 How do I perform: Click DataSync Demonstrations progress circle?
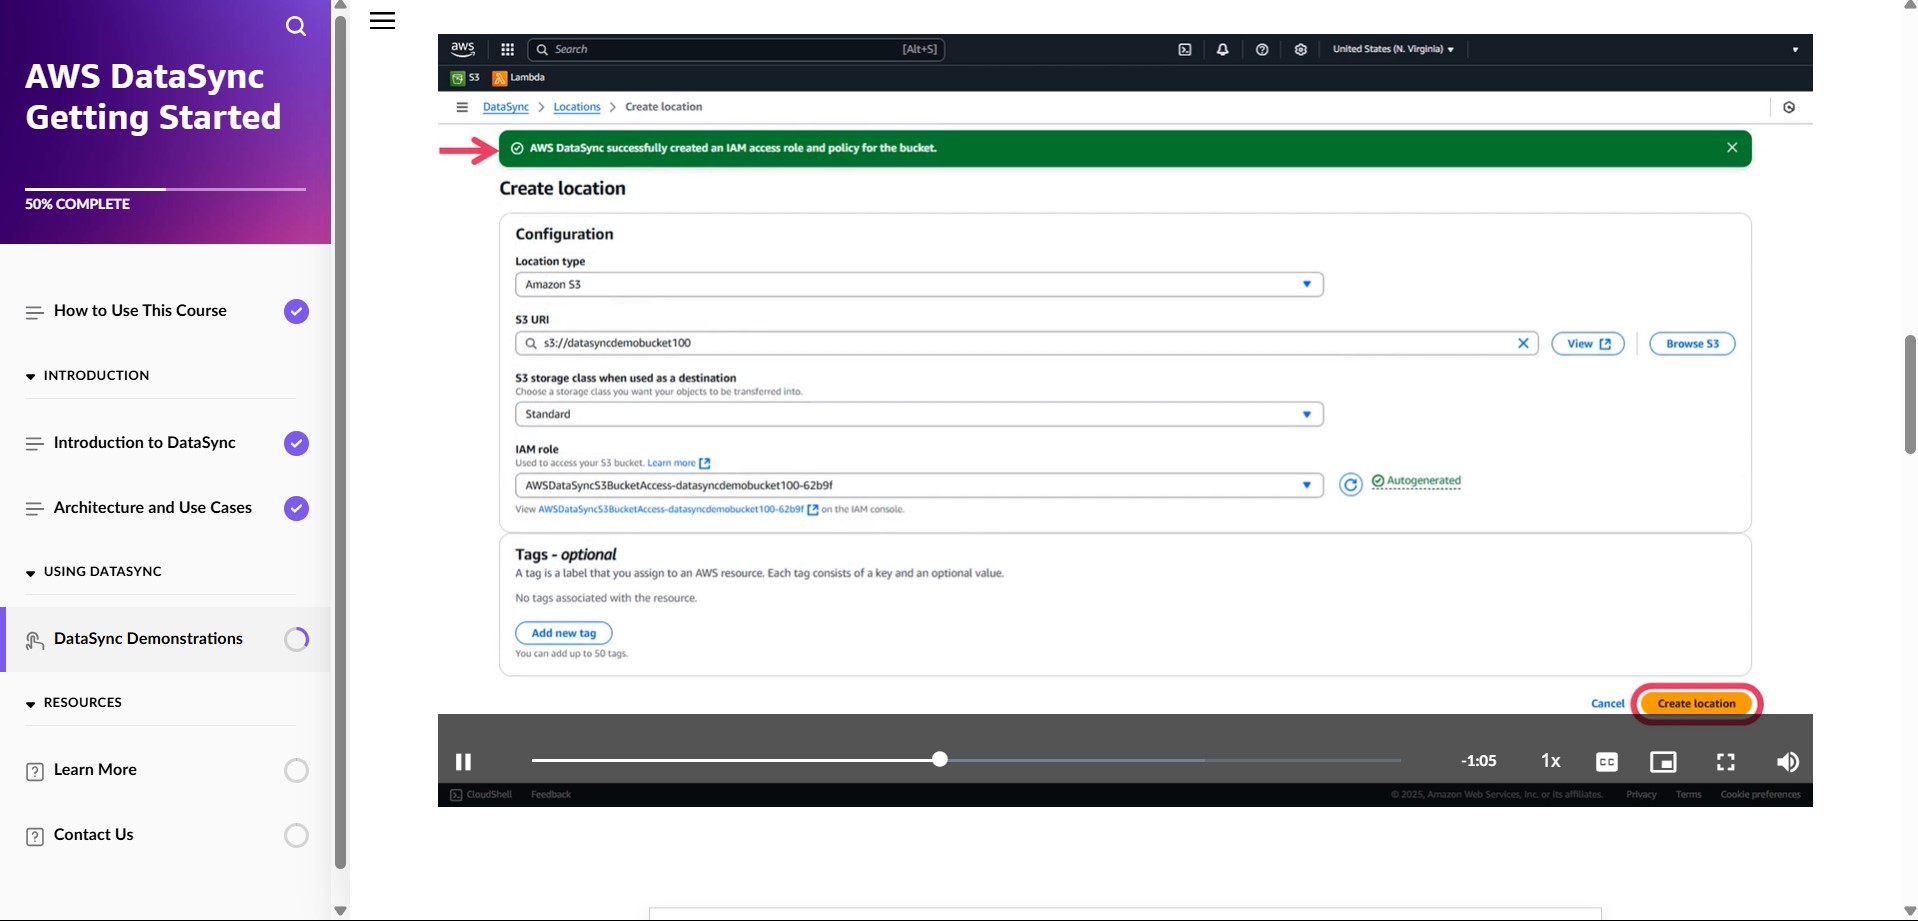coord(296,639)
